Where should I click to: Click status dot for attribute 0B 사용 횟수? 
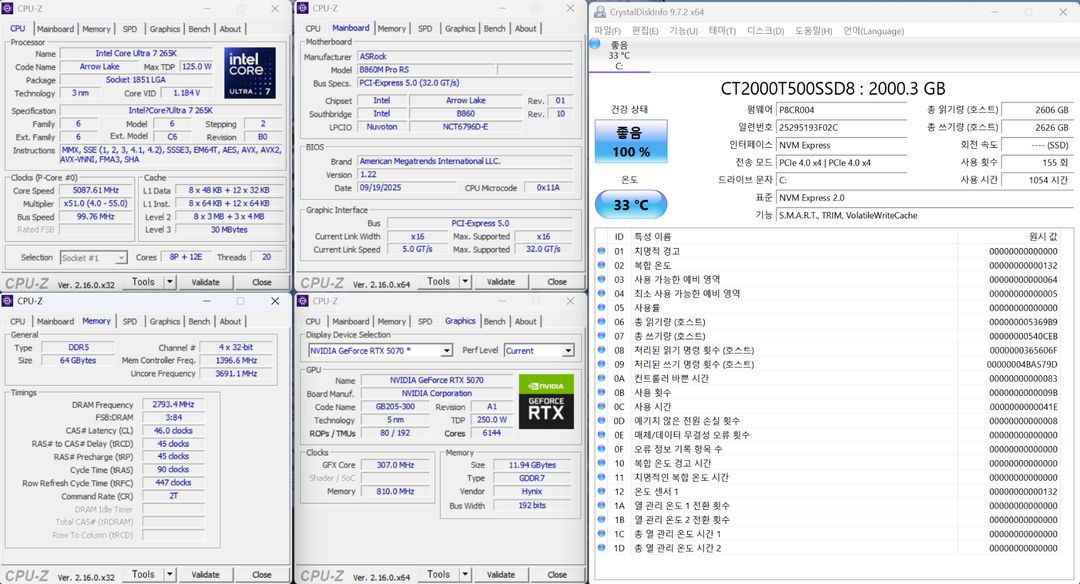click(x=601, y=392)
